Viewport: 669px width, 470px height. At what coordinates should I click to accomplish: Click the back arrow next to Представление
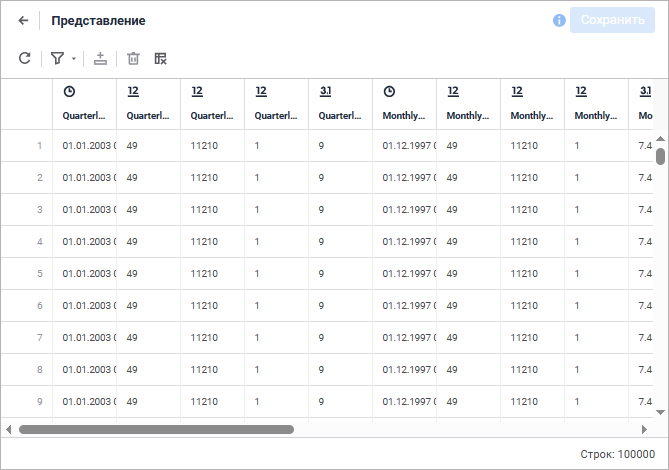24,20
